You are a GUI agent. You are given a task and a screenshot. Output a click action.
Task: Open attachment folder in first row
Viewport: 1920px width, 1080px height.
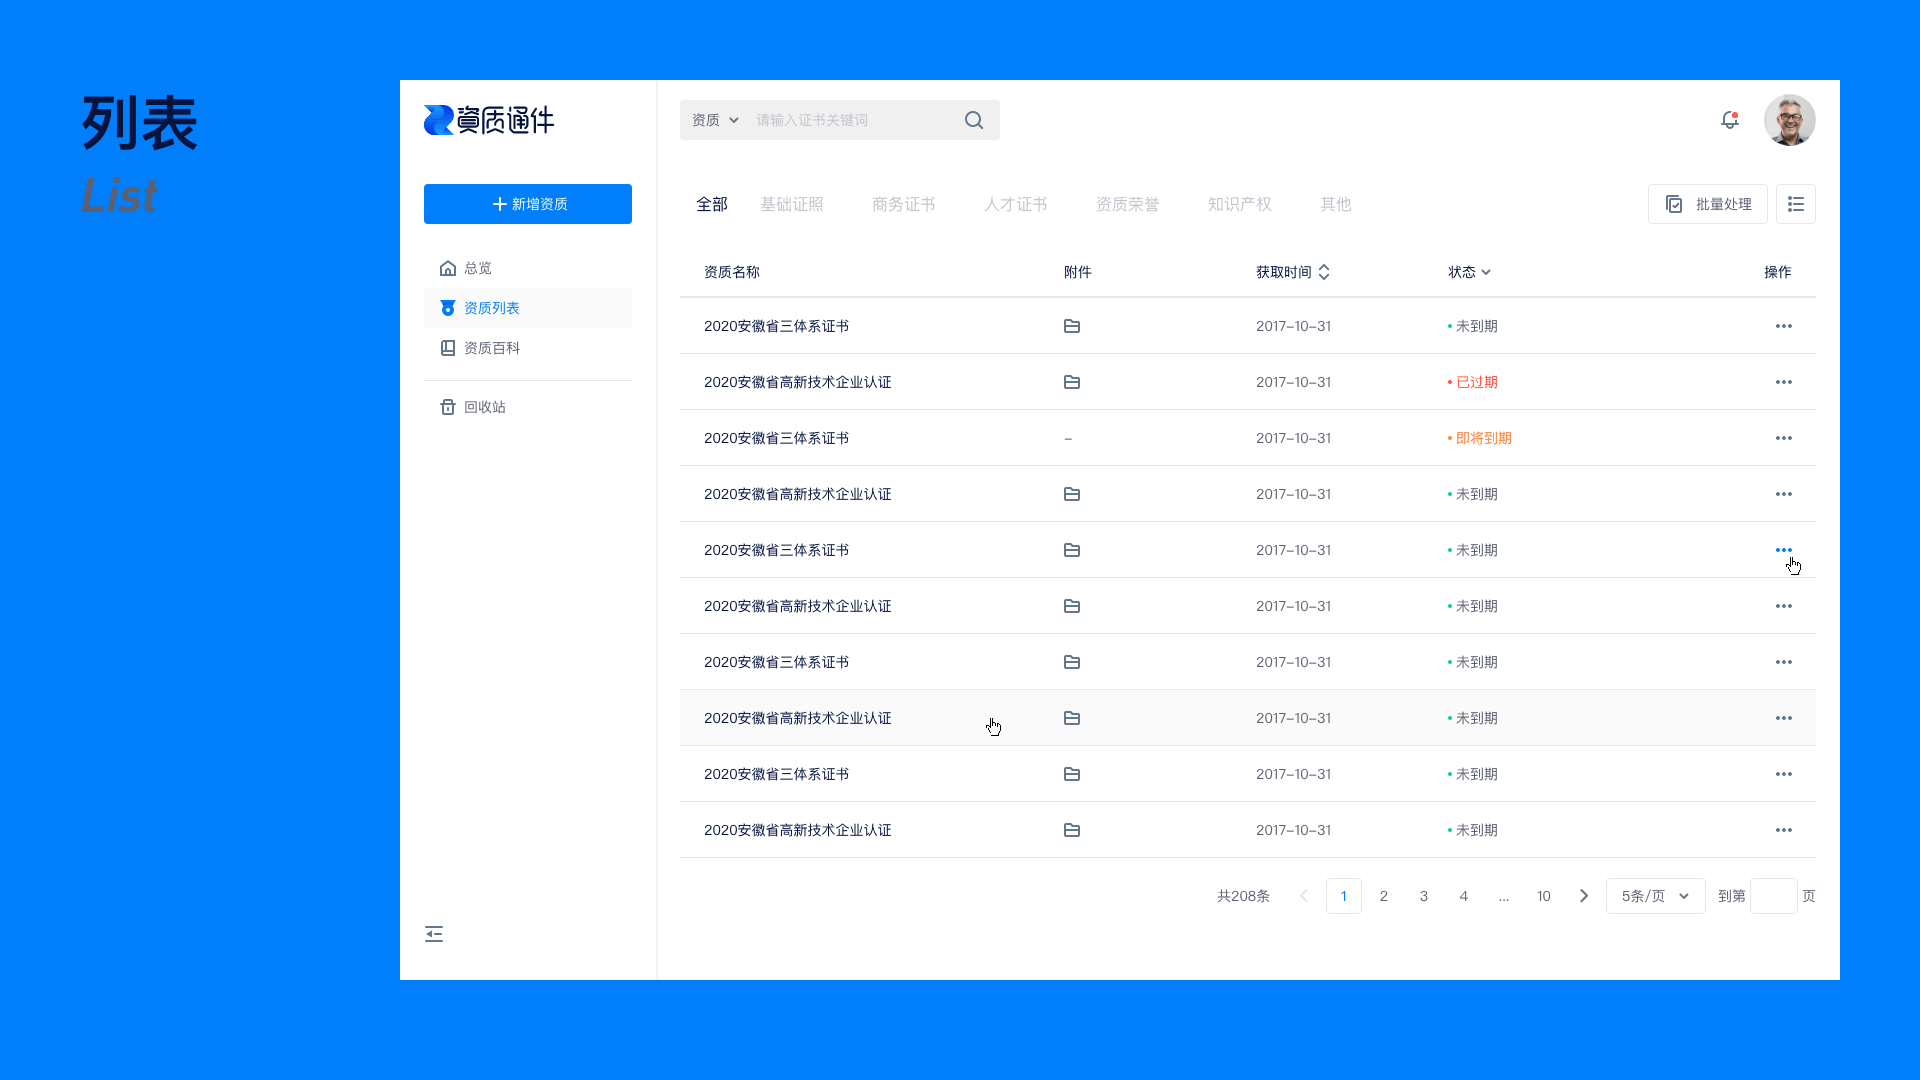click(x=1071, y=326)
